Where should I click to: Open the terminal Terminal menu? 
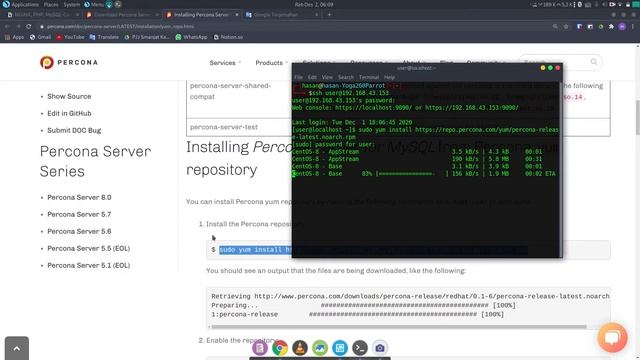click(x=369, y=77)
